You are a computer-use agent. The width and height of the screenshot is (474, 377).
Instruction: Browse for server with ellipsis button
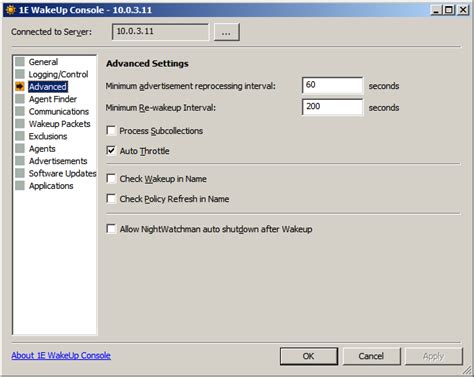226,32
